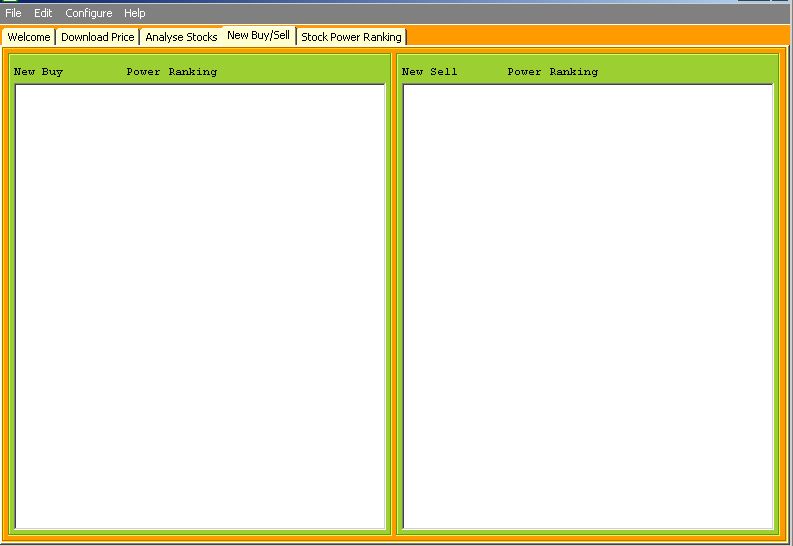This screenshot has width=793, height=546.
Task: Open the Help menu
Action: point(134,13)
